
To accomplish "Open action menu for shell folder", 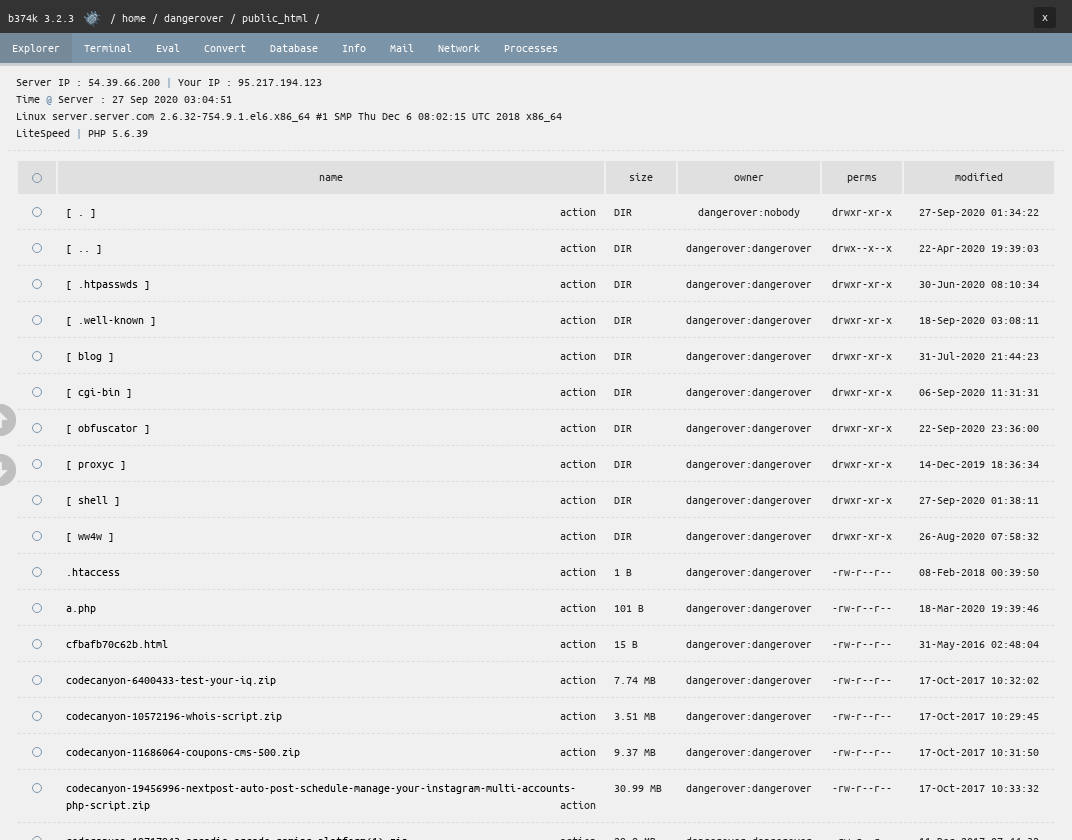I will (577, 500).
